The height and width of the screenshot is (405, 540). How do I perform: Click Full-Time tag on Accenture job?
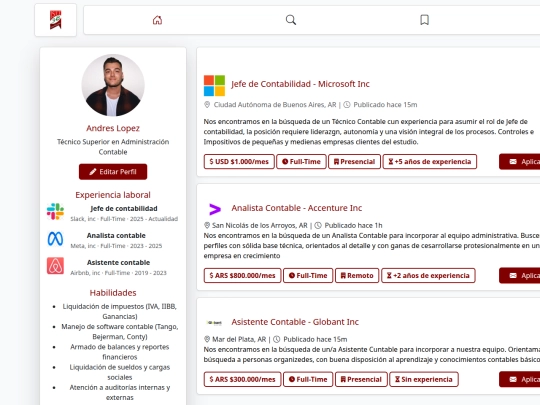tap(308, 276)
